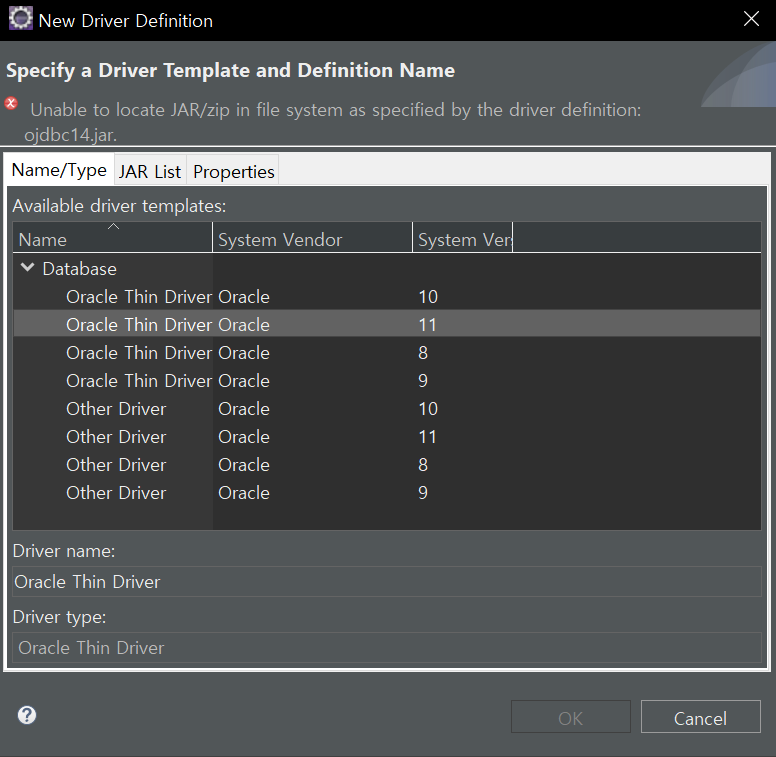Select Oracle Thin Driver version 9
The width and height of the screenshot is (776, 757).
387,380
